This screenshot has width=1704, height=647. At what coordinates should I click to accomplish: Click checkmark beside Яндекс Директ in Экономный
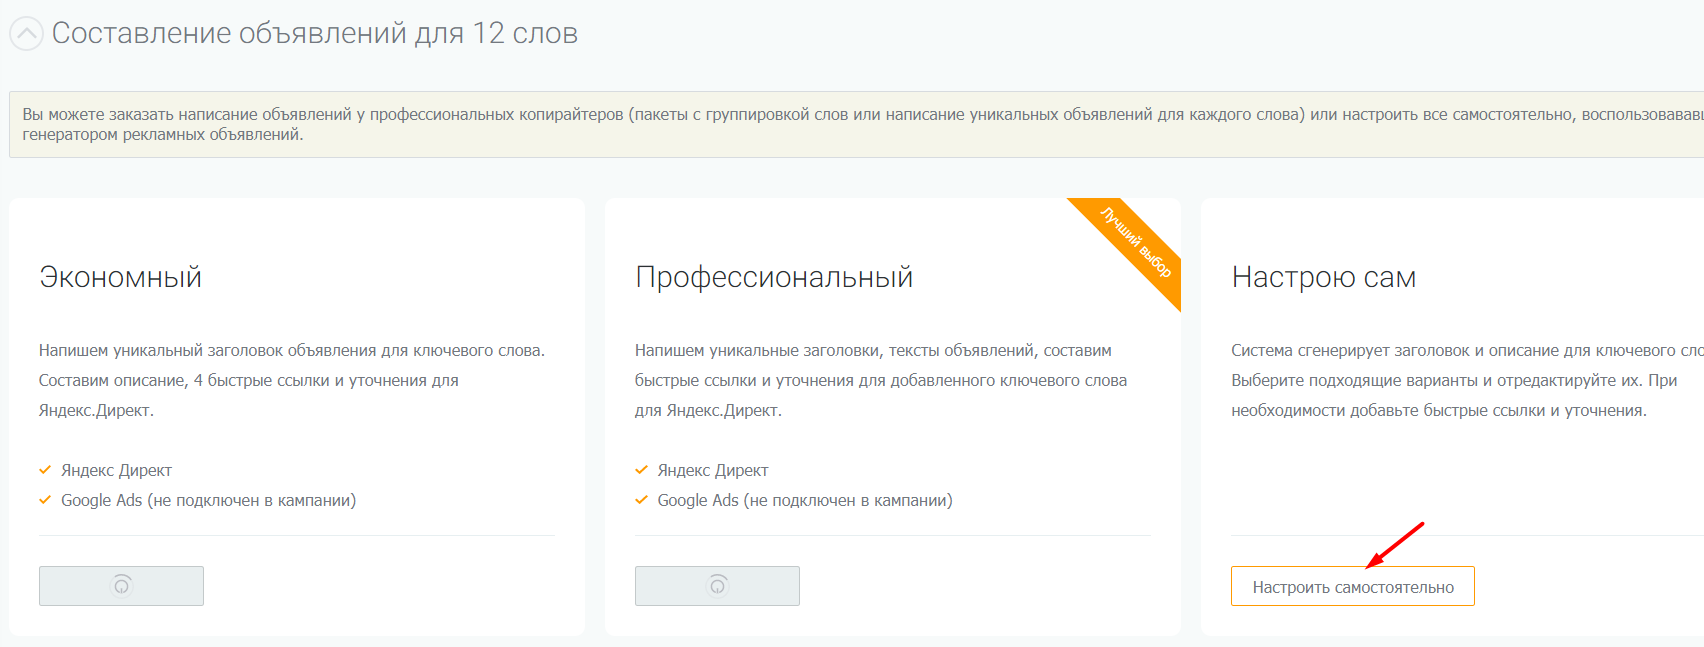tap(45, 470)
